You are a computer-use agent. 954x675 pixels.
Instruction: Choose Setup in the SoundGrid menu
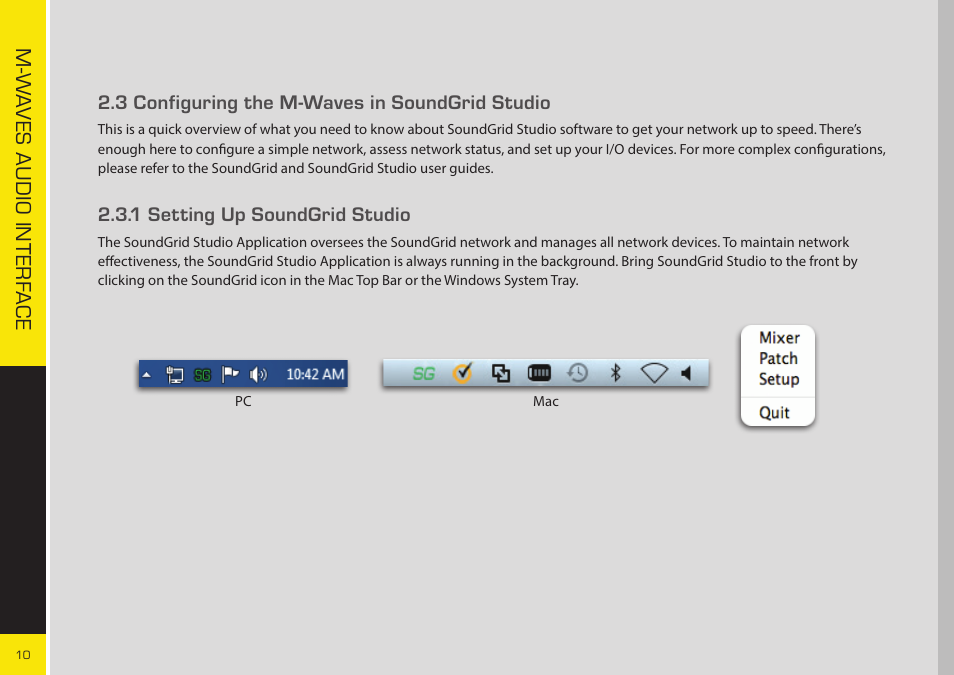point(779,379)
